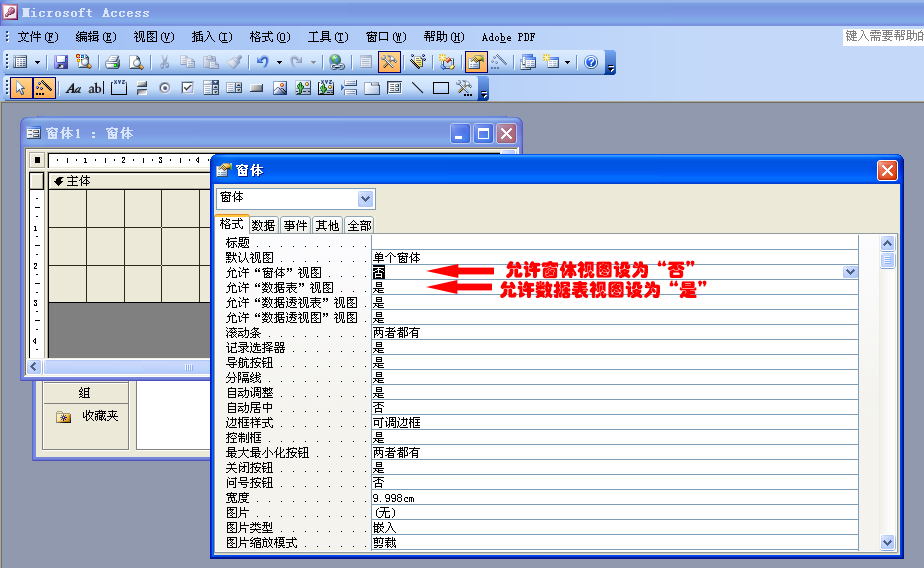Click the Undo arrow icon

263,62
